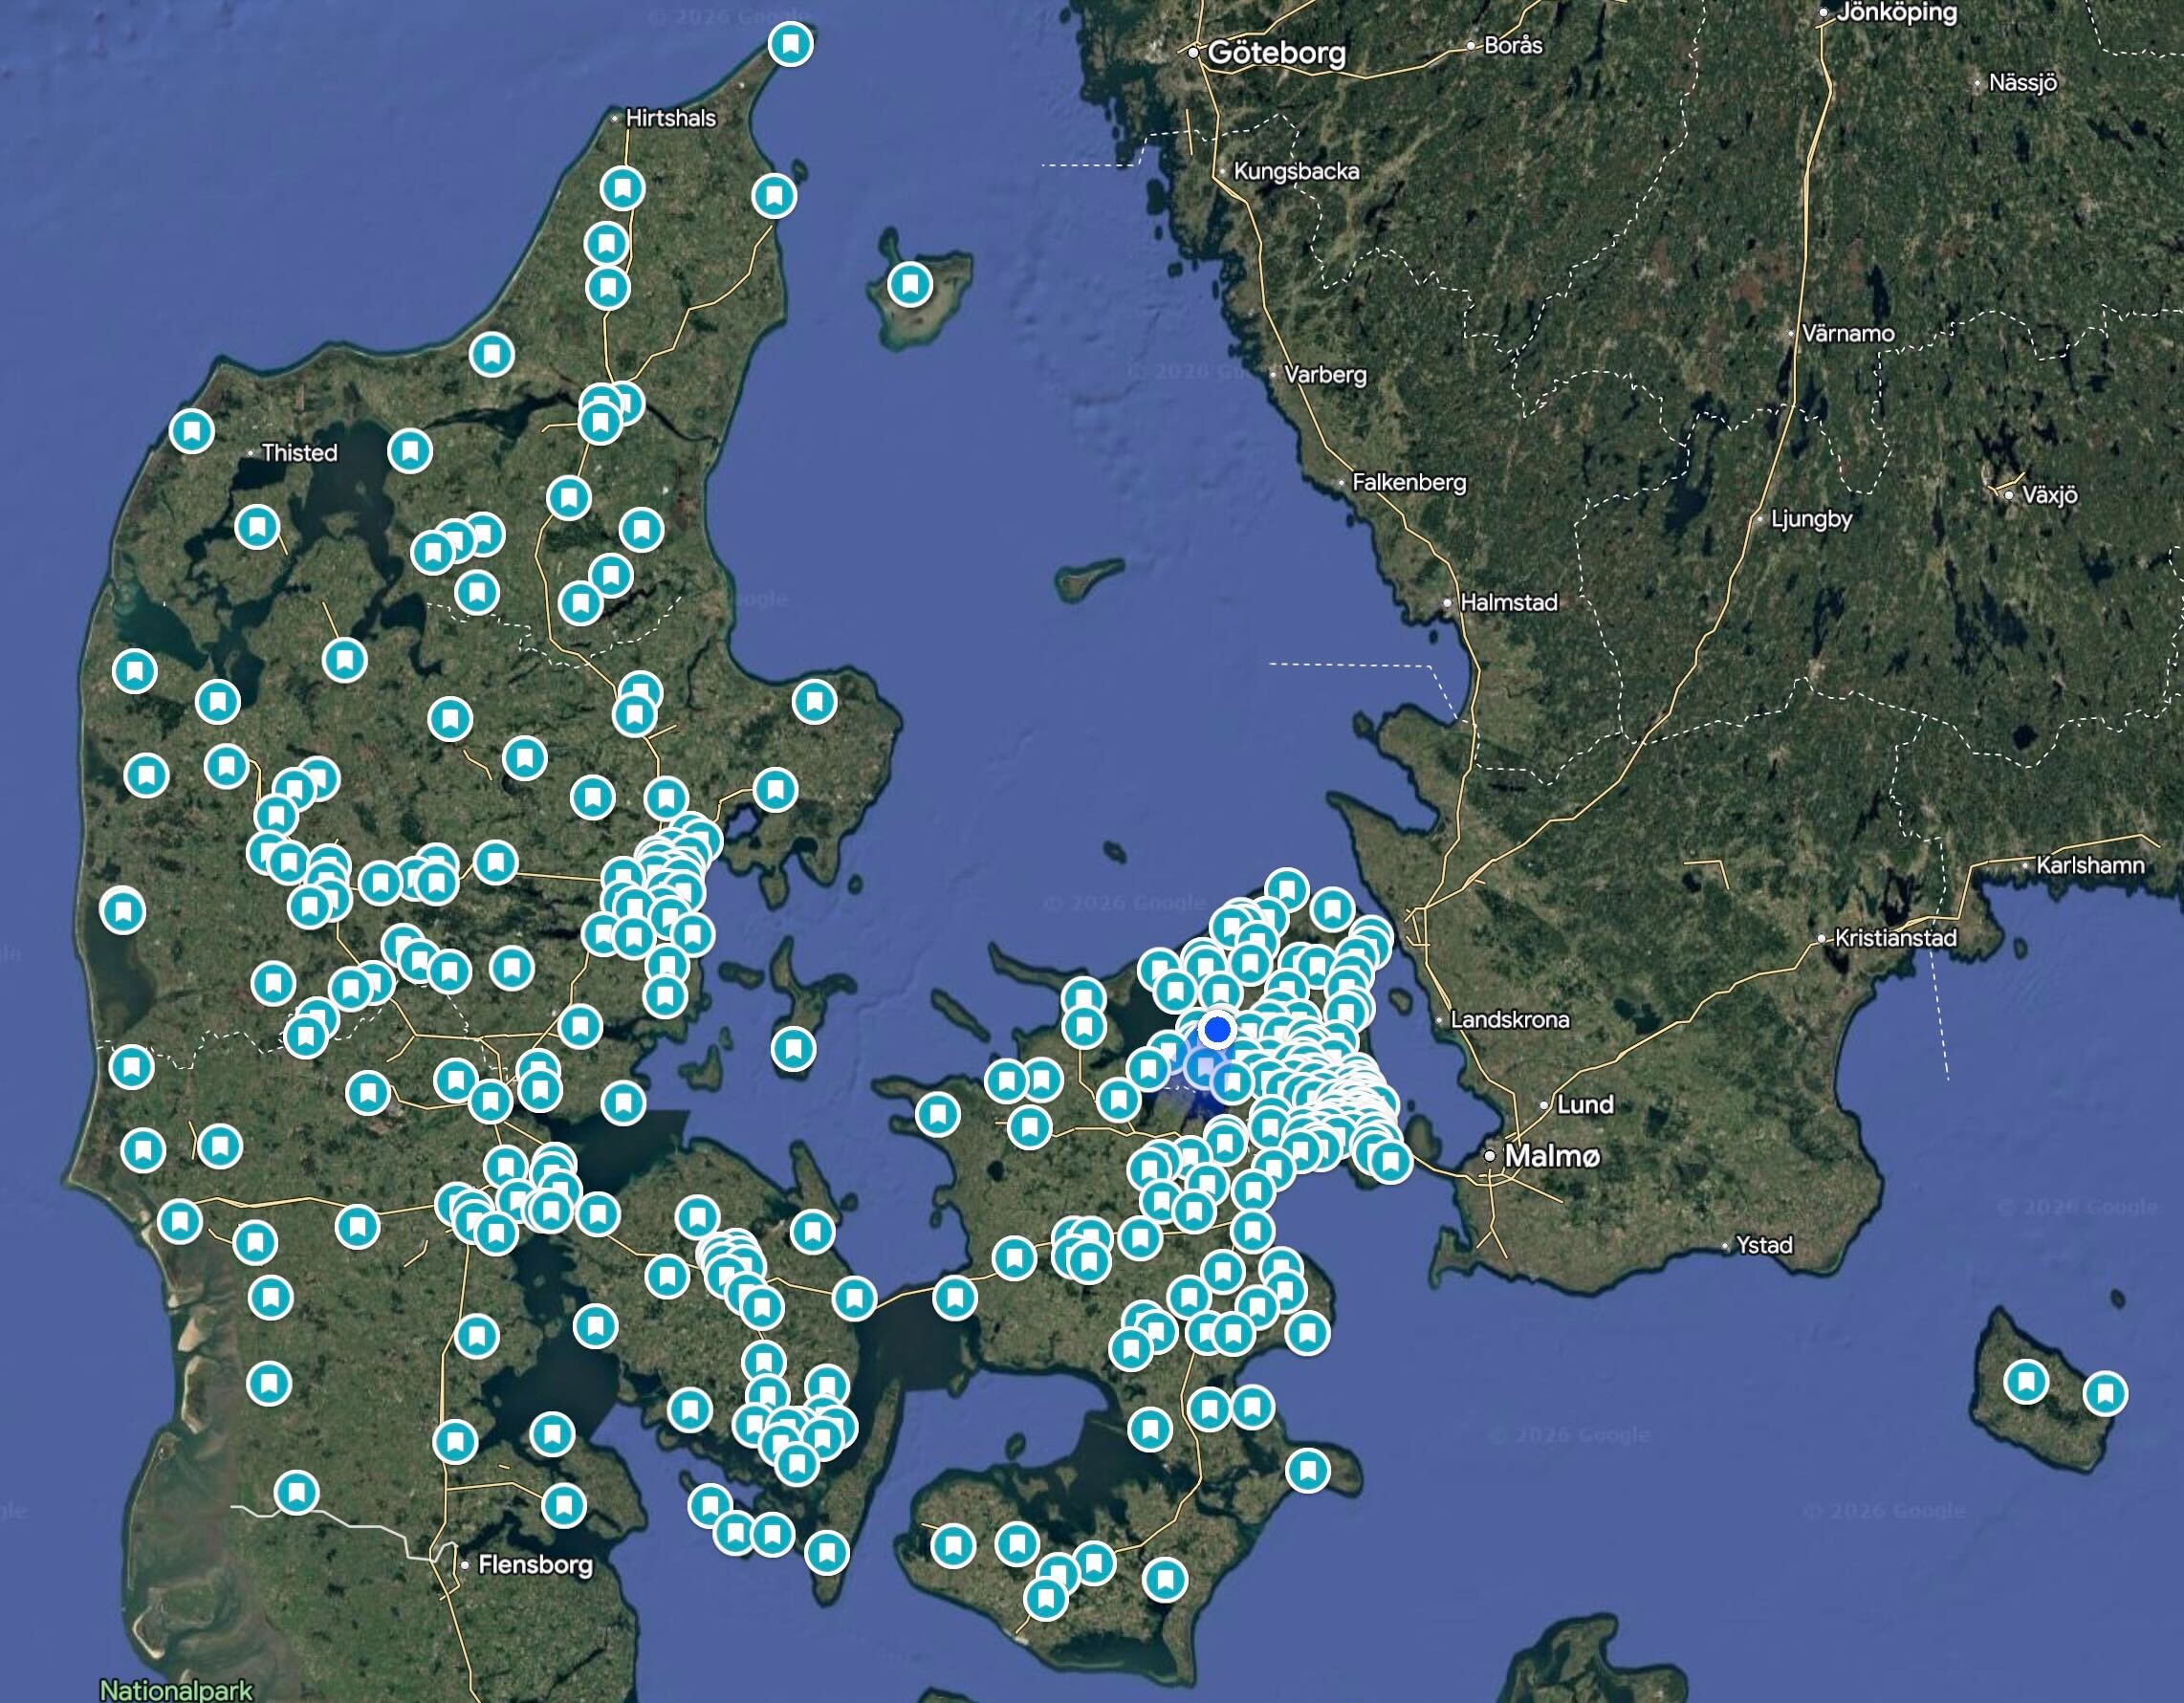The height and width of the screenshot is (1703, 2184).
Task: Click the saved-place marker at Denmark's northern tip
Action: (x=791, y=45)
